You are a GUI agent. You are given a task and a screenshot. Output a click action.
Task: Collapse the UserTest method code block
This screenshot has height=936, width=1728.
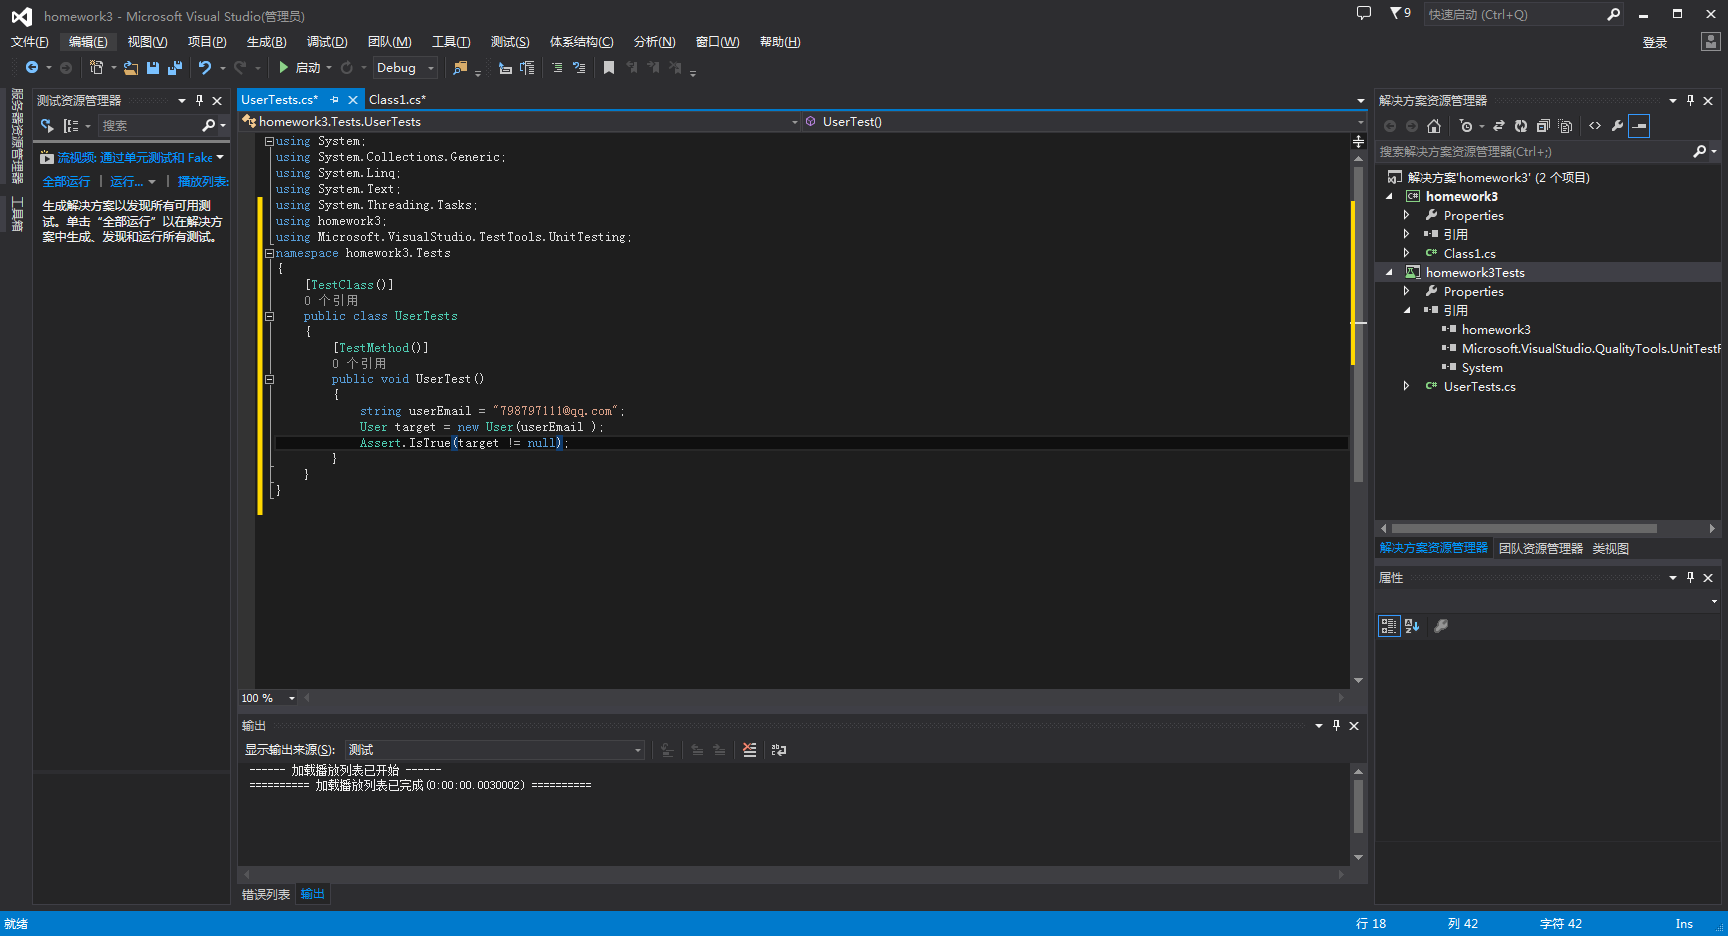(x=269, y=379)
